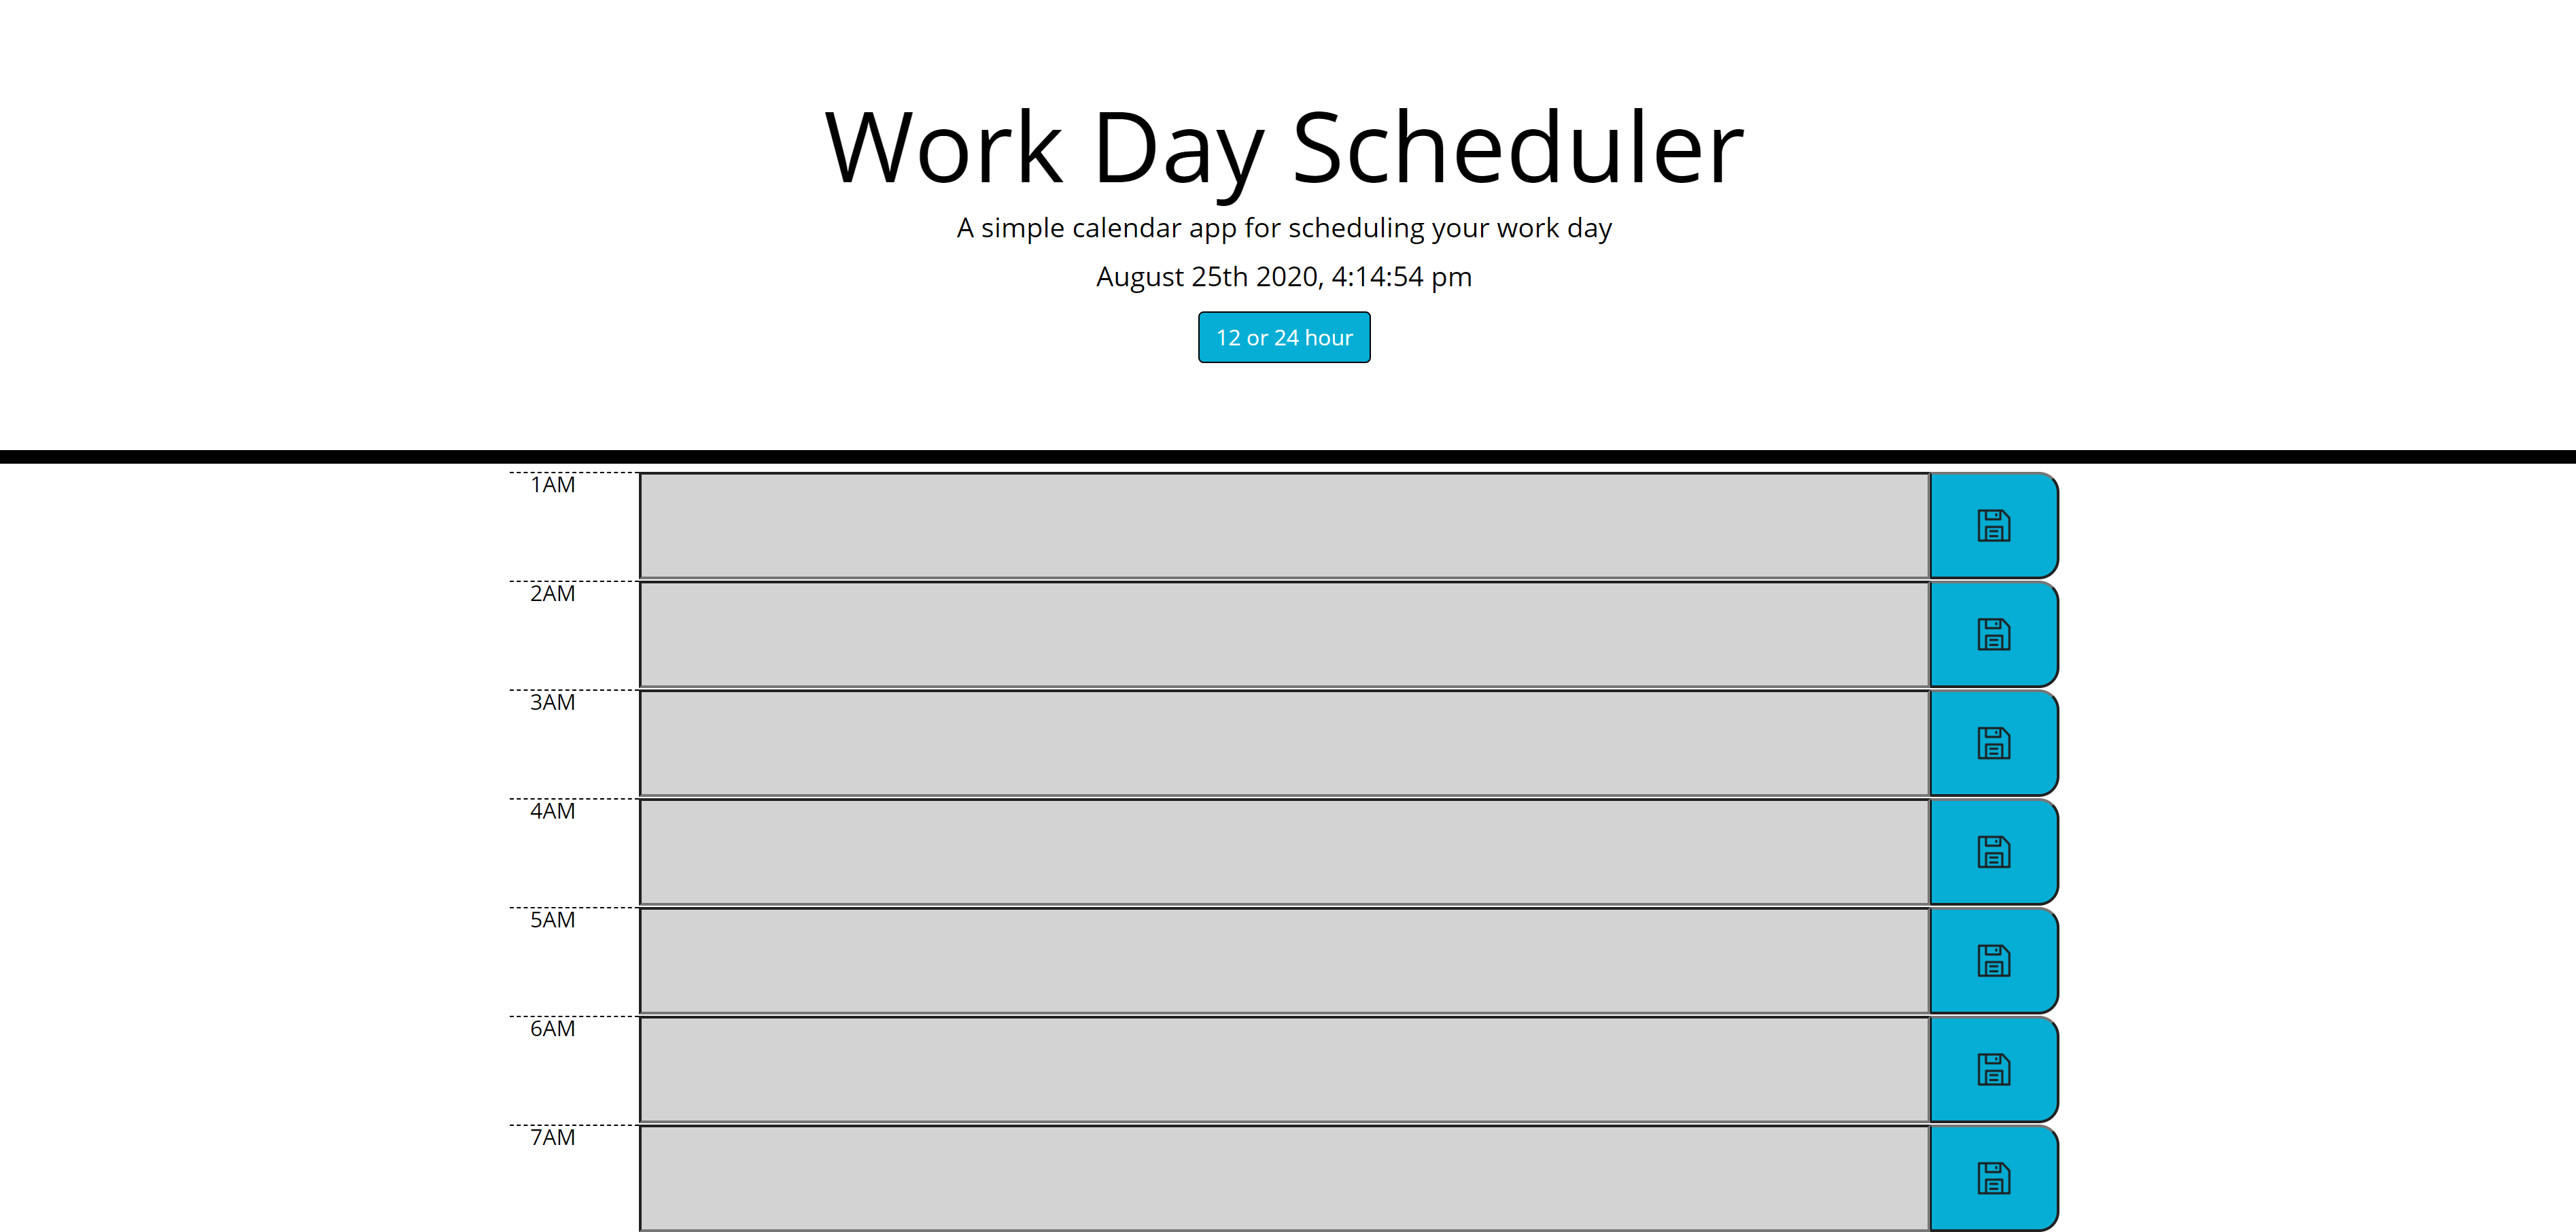Hit the save icon beside 6AM
The height and width of the screenshot is (1232, 2576).
[x=1993, y=1070]
